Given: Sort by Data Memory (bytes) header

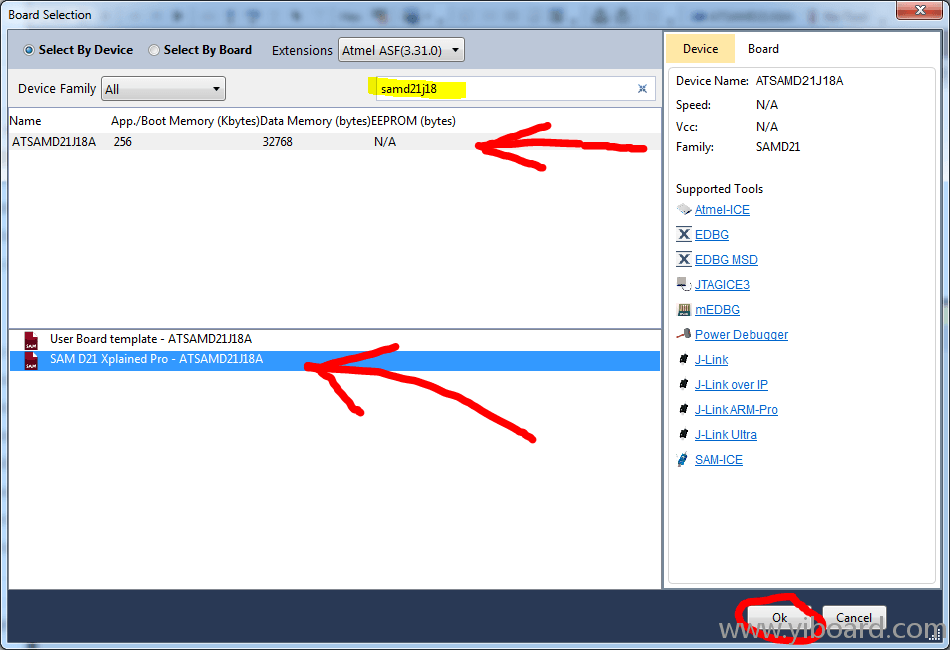Looking at the screenshot, I should click(x=315, y=121).
